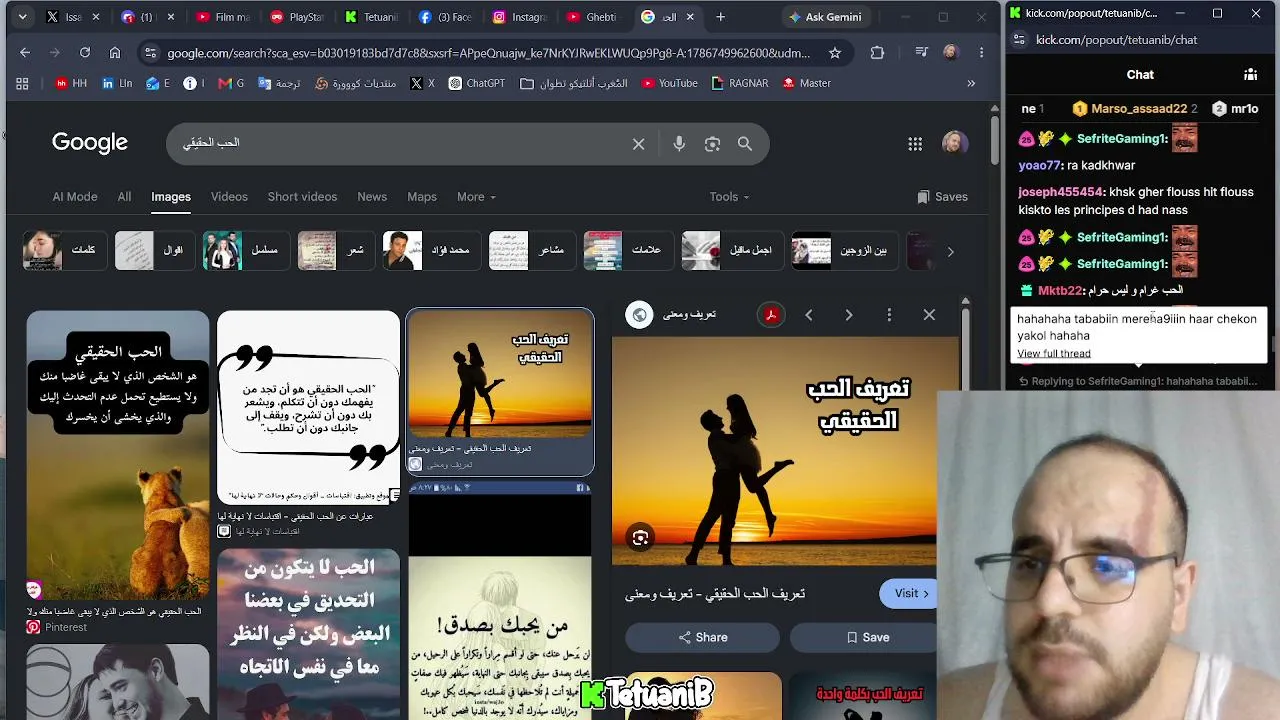Viewport: 1280px width, 720px height.
Task: Submit search with the magnifier icon
Action: point(745,144)
